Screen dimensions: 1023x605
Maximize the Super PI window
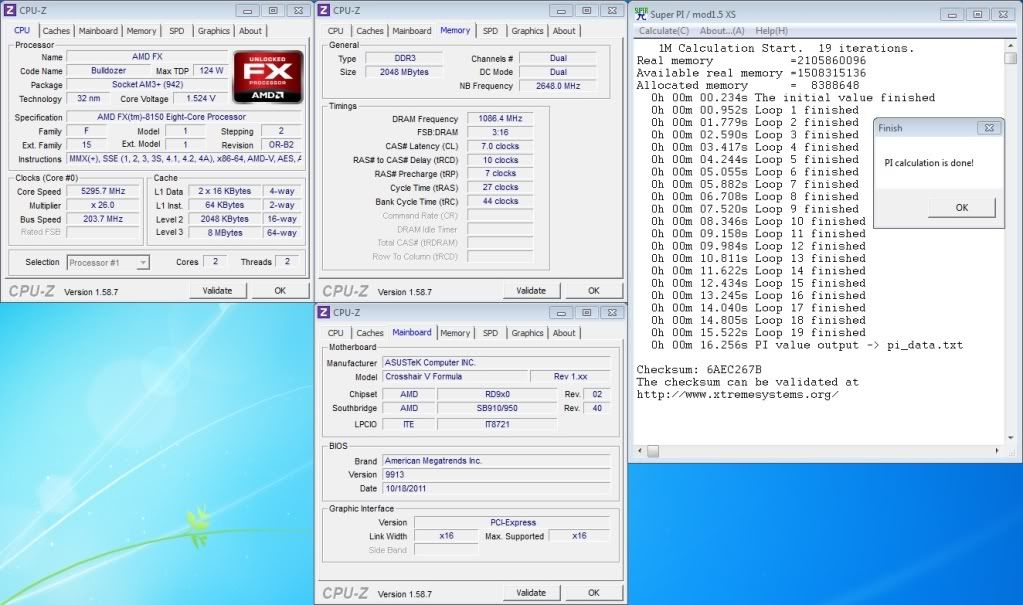point(976,14)
